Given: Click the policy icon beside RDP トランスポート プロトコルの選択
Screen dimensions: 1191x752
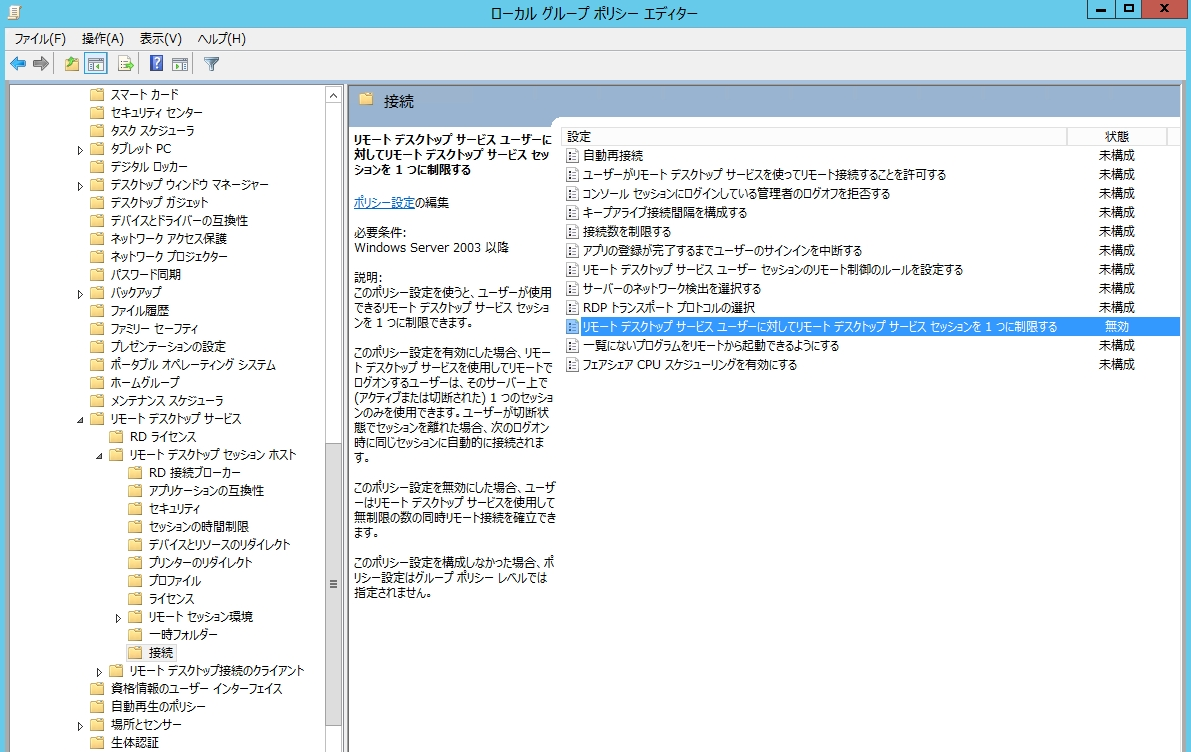Looking at the screenshot, I should (x=573, y=308).
